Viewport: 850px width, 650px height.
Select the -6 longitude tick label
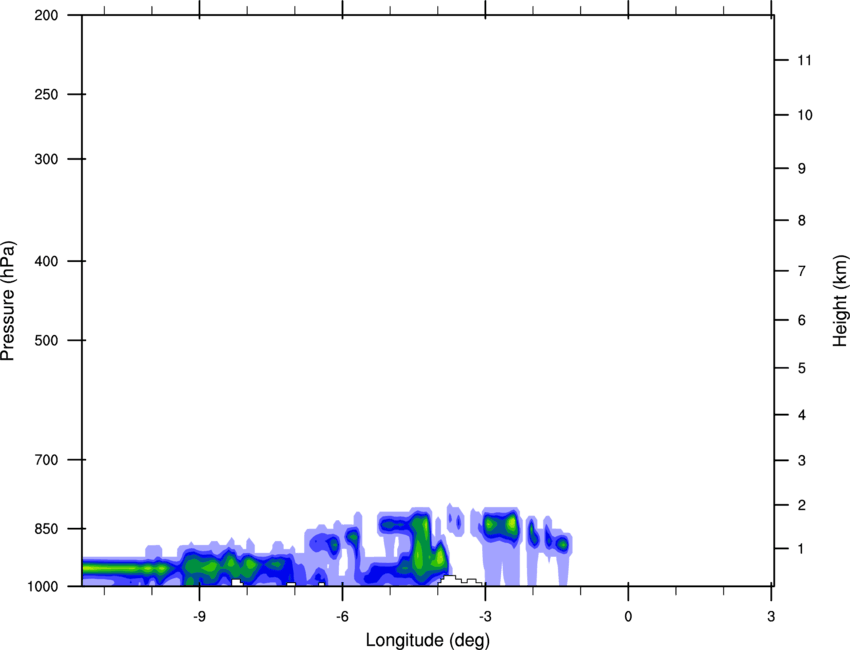pos(342,614)
